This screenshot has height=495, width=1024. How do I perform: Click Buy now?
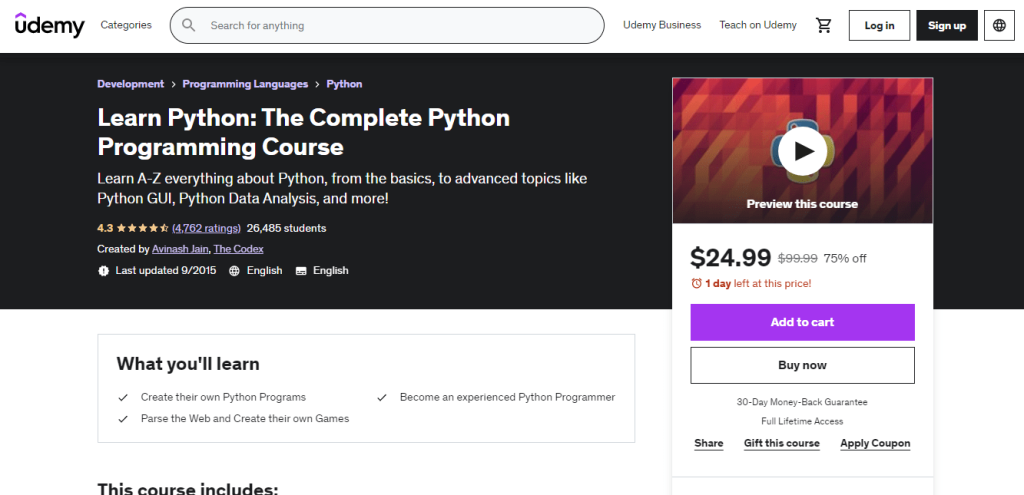click(802, 365)
